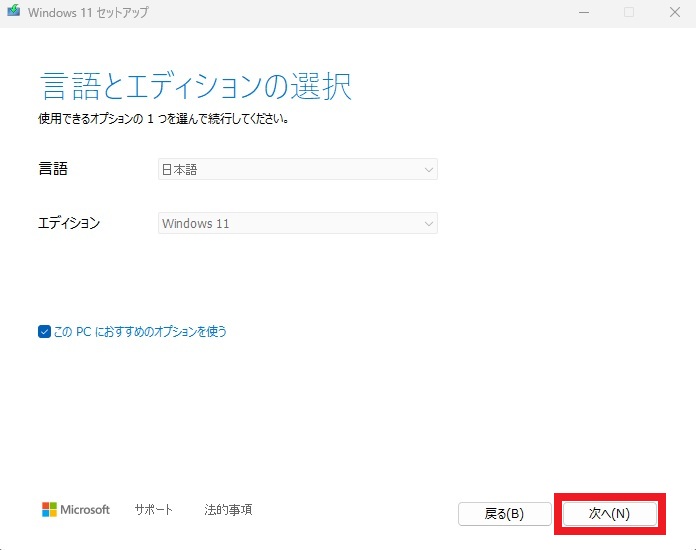Click the Microsoft logo
This screenshot has height=550, width=696.
pyautogui.click(x=76, y=510)
